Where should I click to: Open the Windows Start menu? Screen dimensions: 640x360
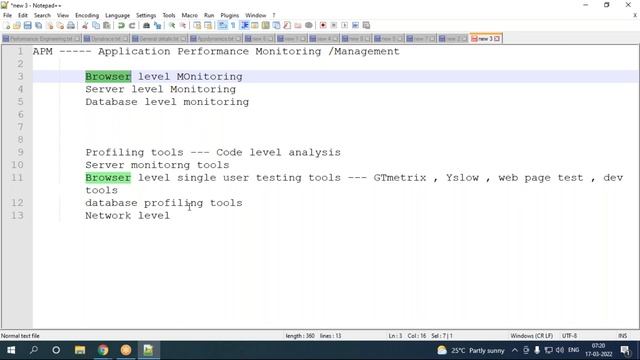(11, 350)
